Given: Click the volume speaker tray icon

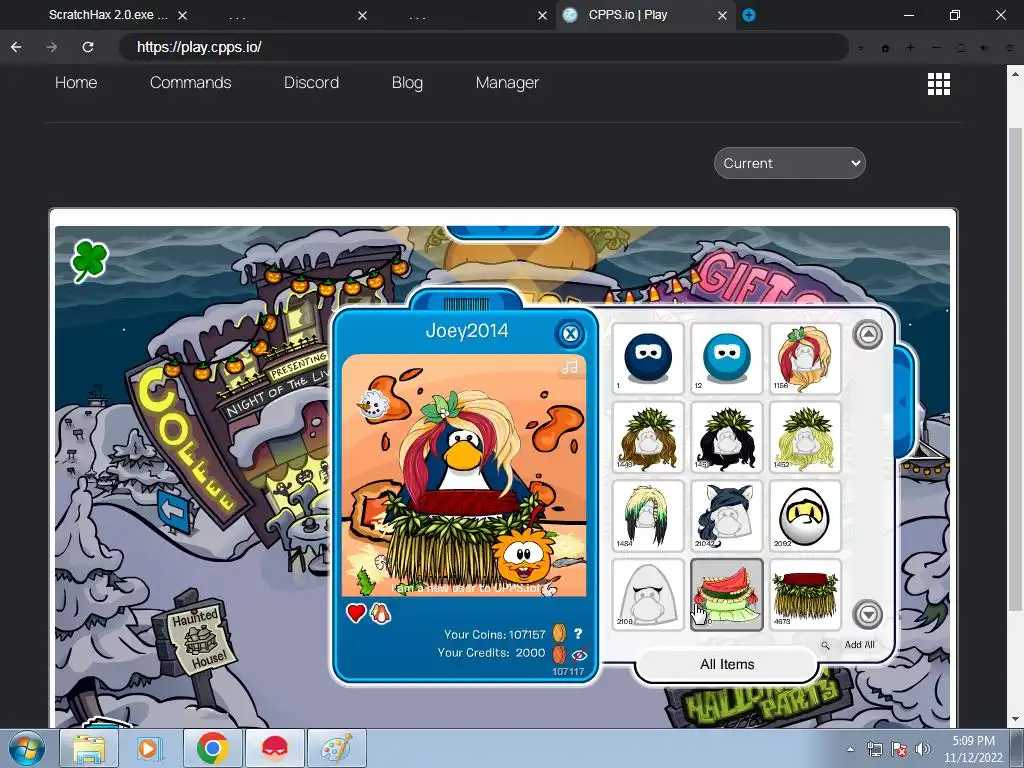Looking at the screenshot, I should click(x=923, y=750).
